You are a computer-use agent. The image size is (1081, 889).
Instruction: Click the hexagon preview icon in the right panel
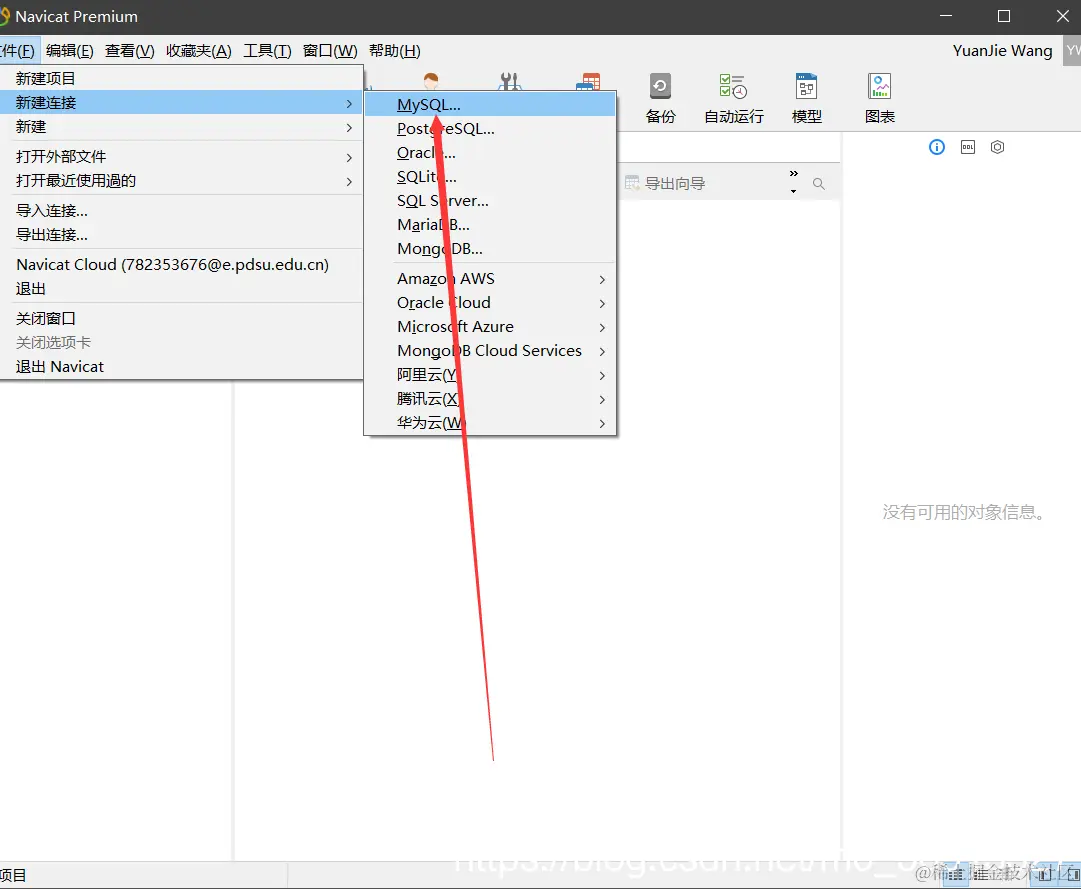[x=998, y=147]
